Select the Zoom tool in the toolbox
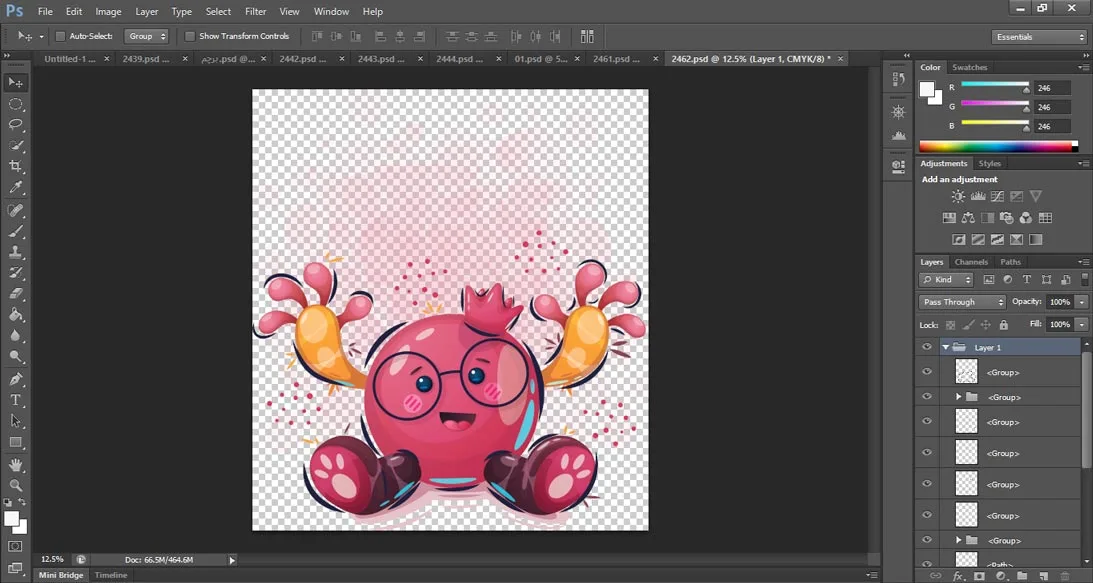1093x583 pixels. coord(15,485)
